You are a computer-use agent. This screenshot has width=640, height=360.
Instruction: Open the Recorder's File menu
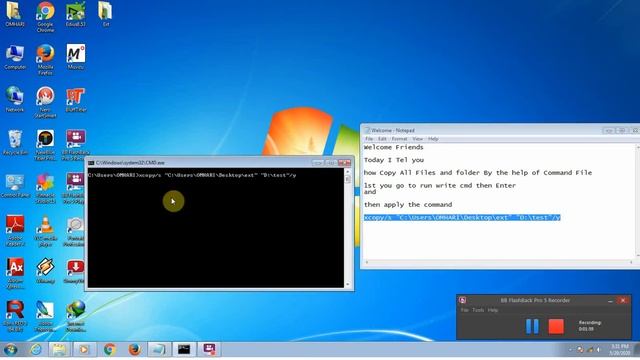point(464,310)
